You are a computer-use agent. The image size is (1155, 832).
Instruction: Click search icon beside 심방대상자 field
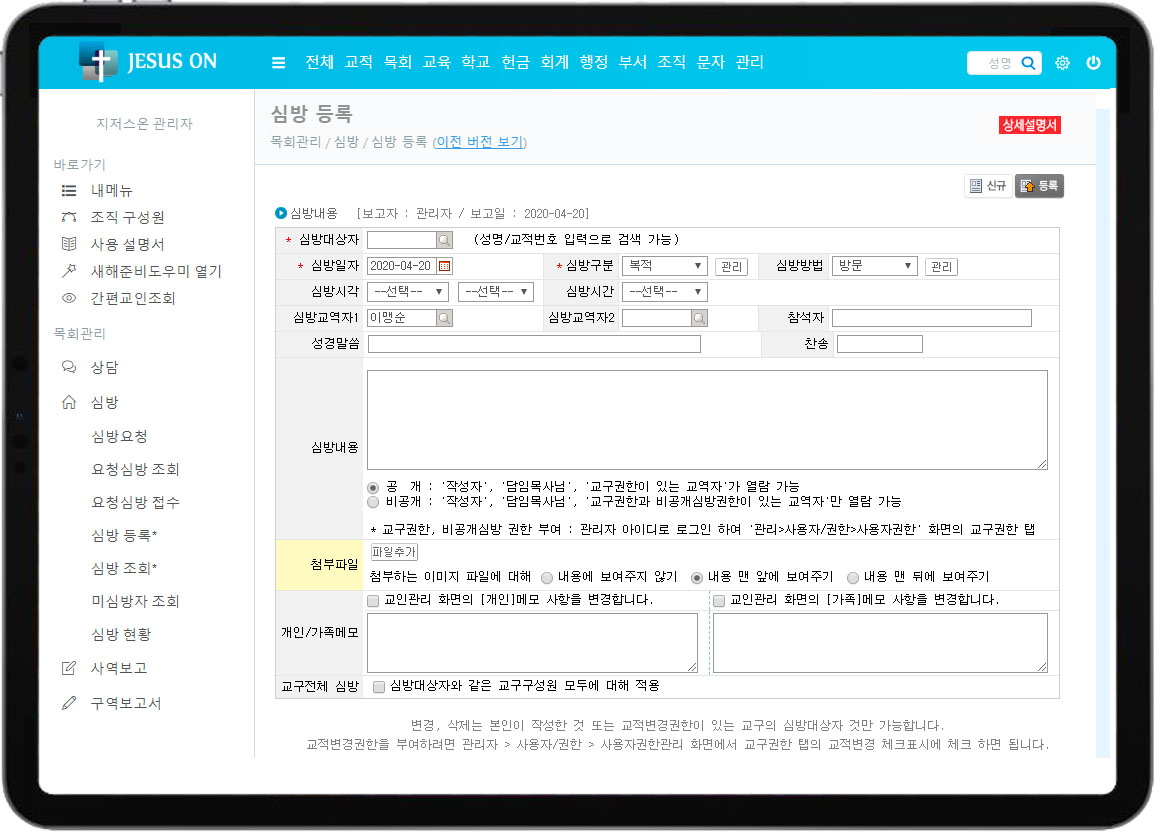[444, 240]
